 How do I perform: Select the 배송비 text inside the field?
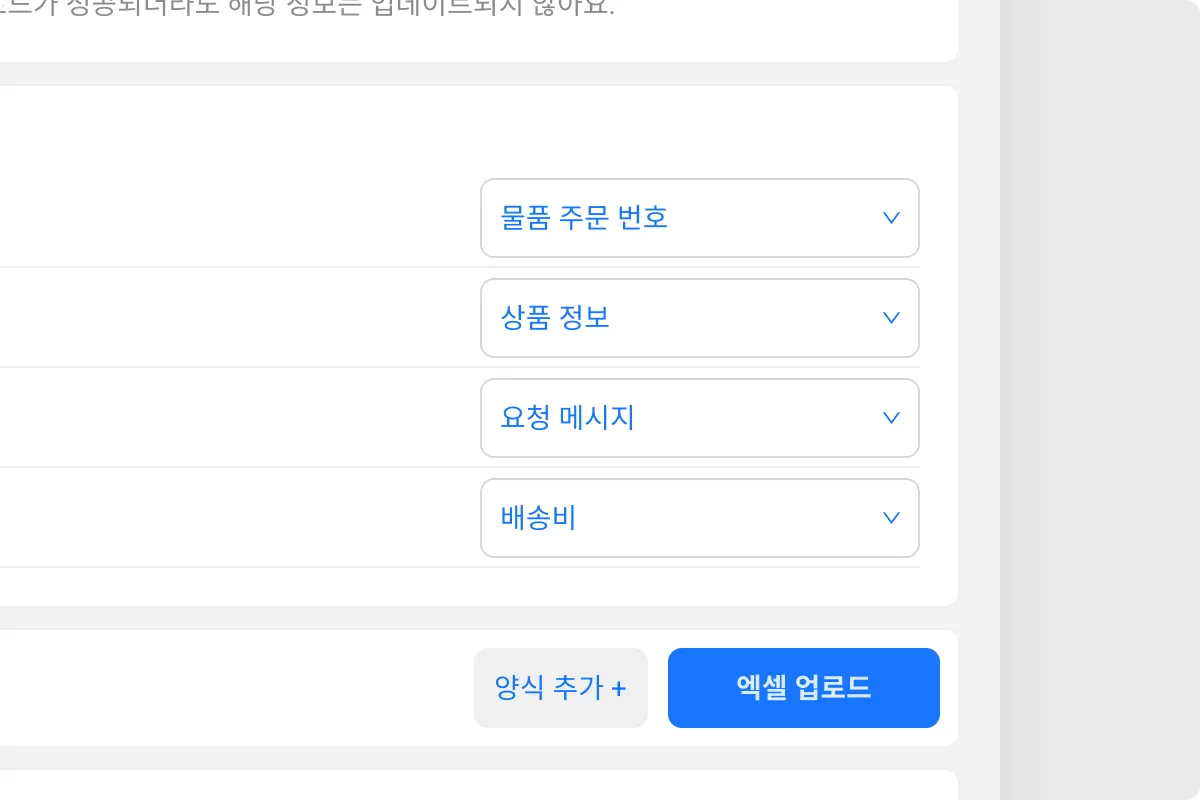click(538, 518)
